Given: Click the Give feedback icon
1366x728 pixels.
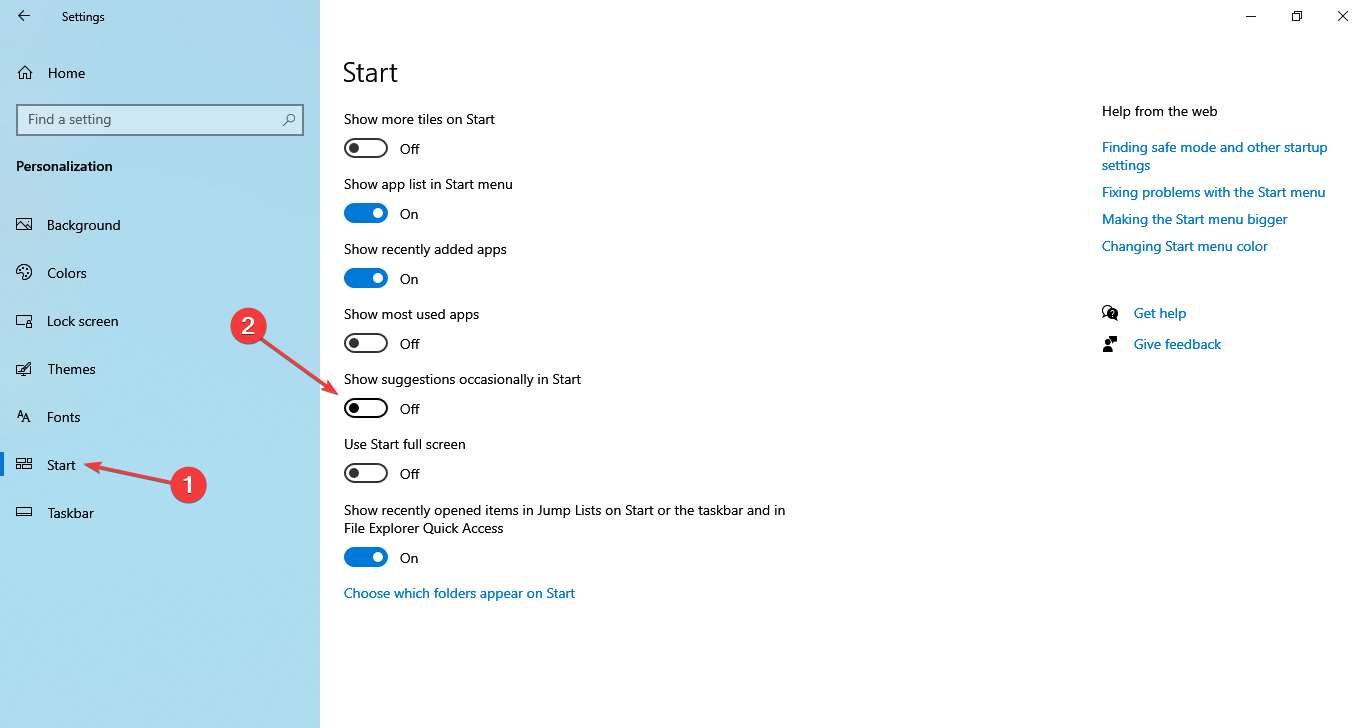Looking at the screenshot, I should click(x=1110, y=343).
